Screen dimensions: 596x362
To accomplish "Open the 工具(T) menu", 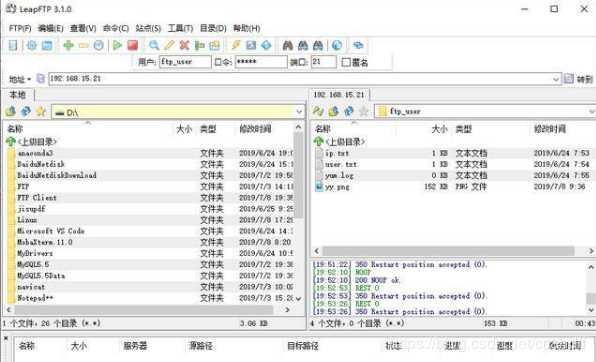I will click(x=181, y=29).
